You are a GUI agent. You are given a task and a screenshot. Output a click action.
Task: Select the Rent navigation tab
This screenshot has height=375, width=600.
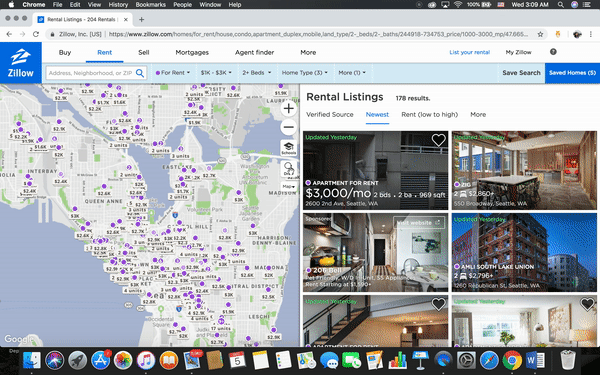[x=104, y=52]
